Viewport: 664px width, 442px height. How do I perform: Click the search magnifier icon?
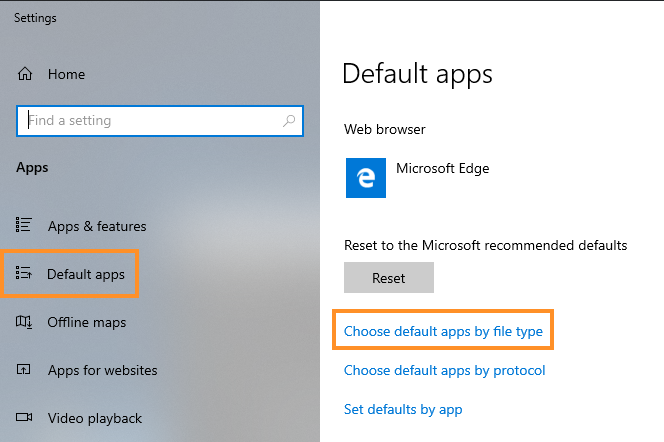click(x=289, y=121)
